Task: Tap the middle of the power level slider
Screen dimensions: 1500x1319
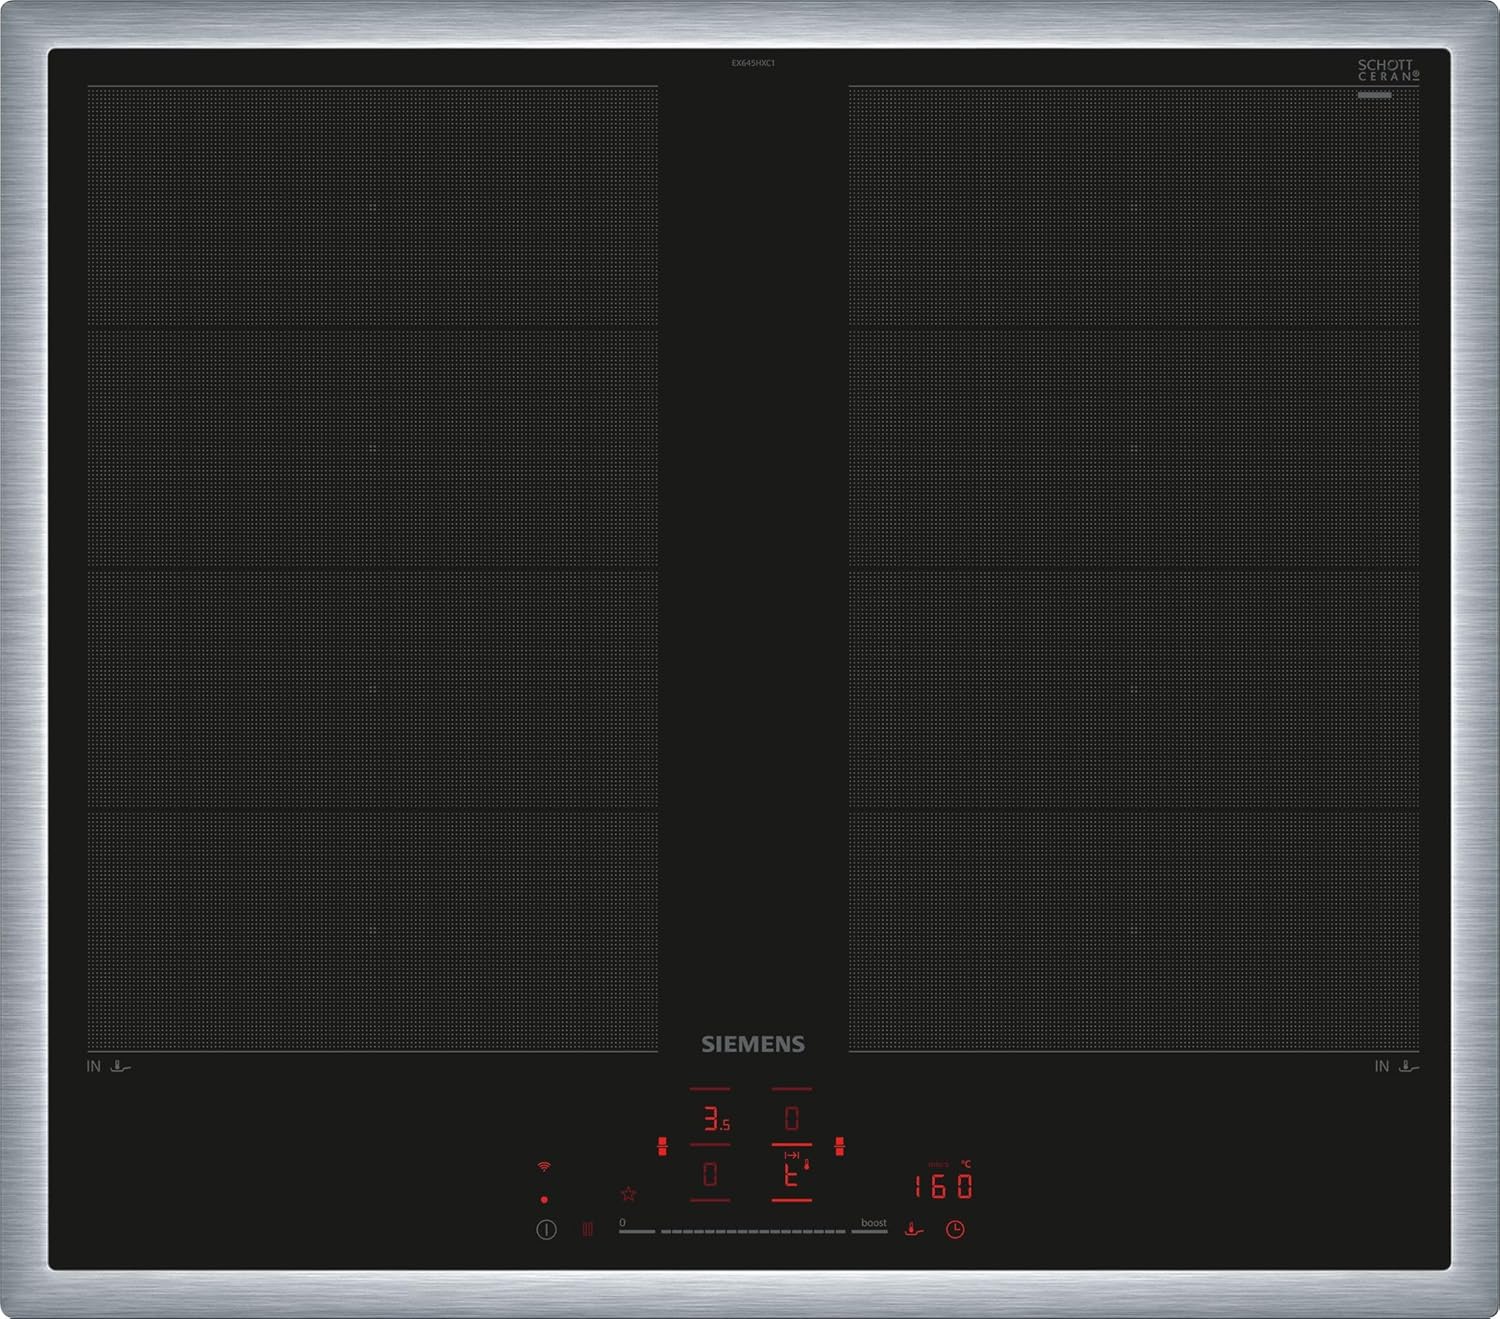Action: 752,1231
